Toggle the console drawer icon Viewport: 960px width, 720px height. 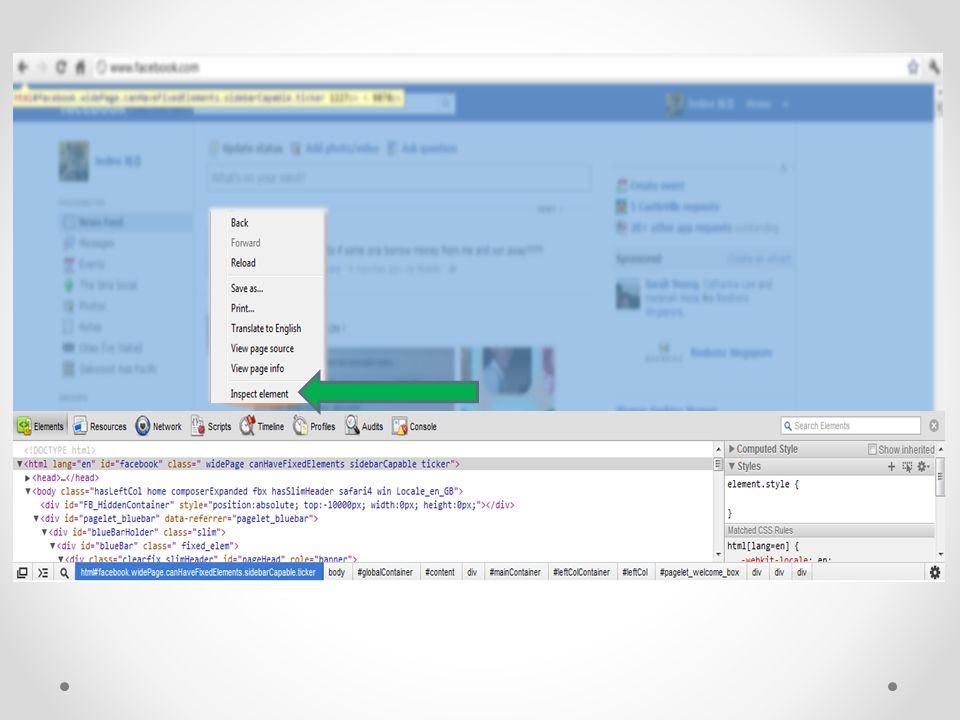click(x=43, y=572)
